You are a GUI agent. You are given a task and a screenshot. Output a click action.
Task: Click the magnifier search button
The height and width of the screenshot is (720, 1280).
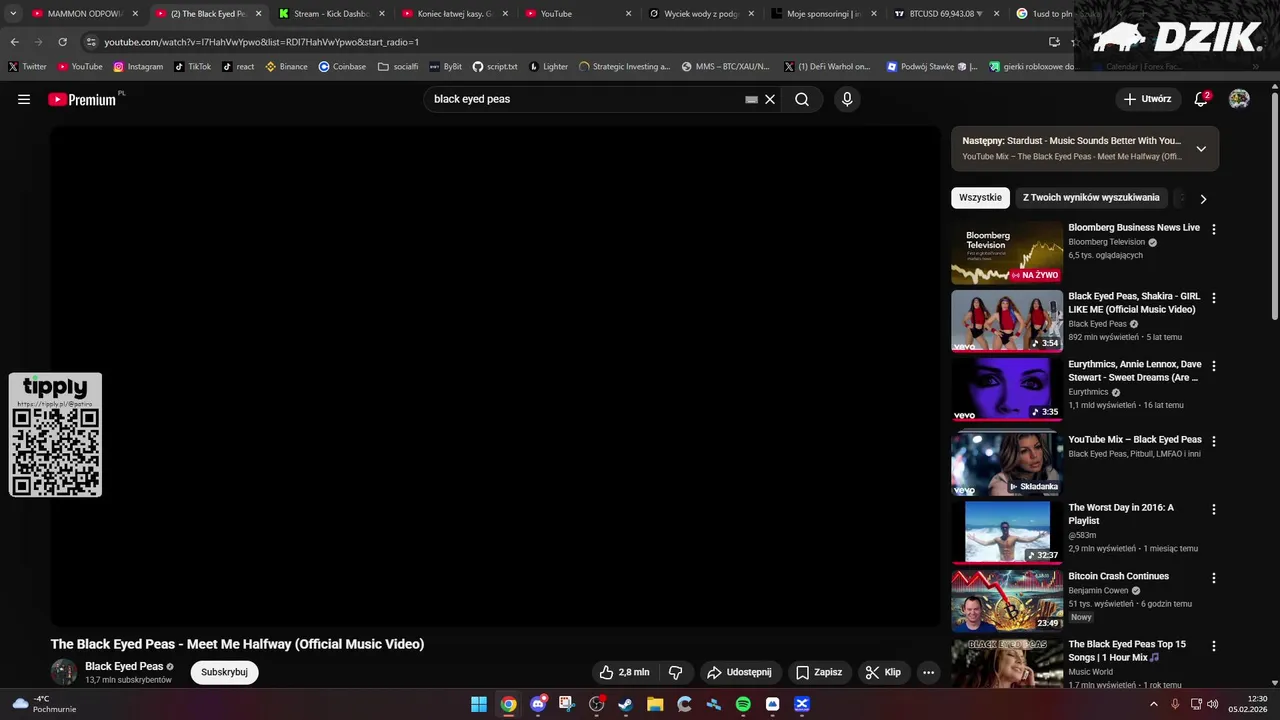(x=802, y=99)
